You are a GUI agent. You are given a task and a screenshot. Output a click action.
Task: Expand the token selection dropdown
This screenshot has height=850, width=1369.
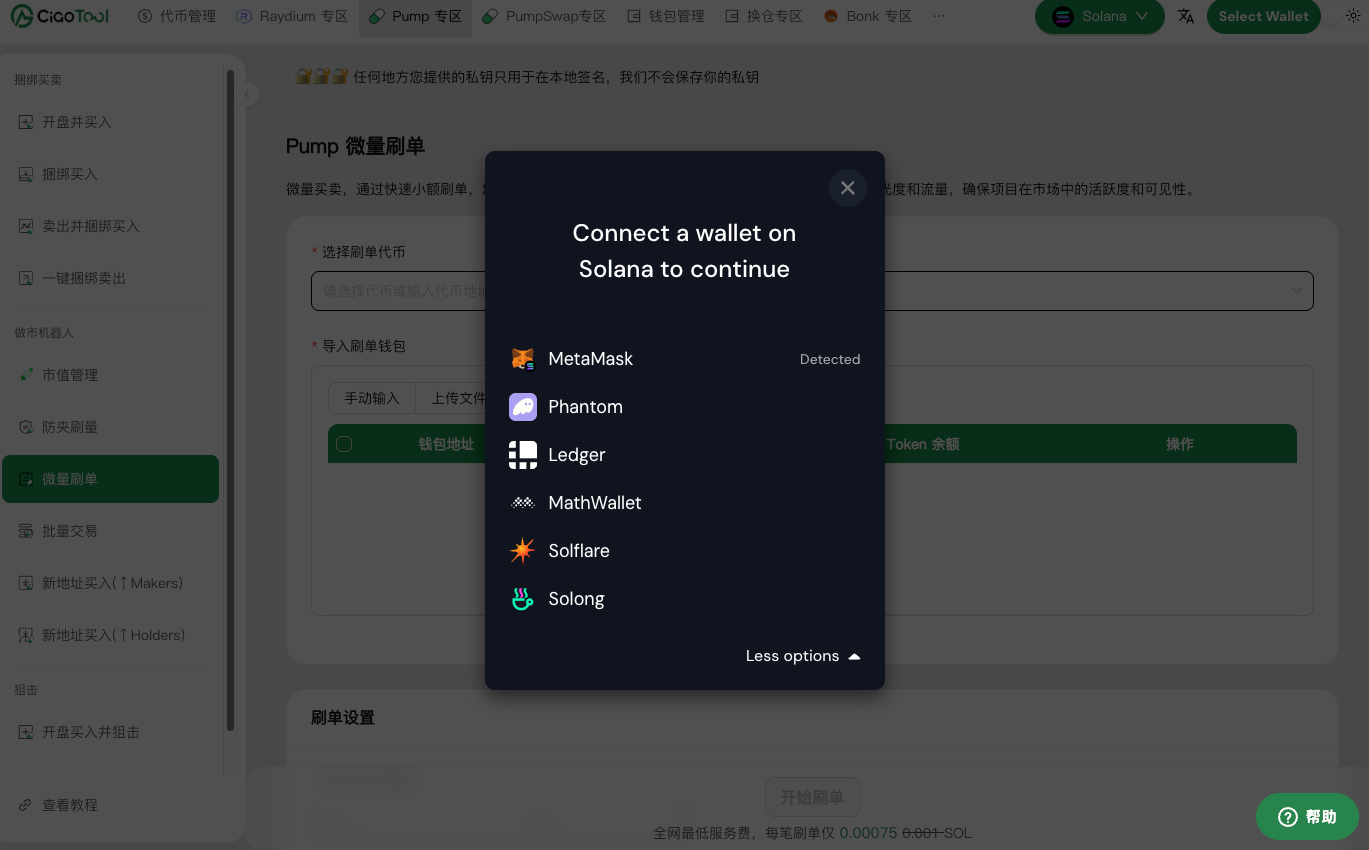point(1296,291)
